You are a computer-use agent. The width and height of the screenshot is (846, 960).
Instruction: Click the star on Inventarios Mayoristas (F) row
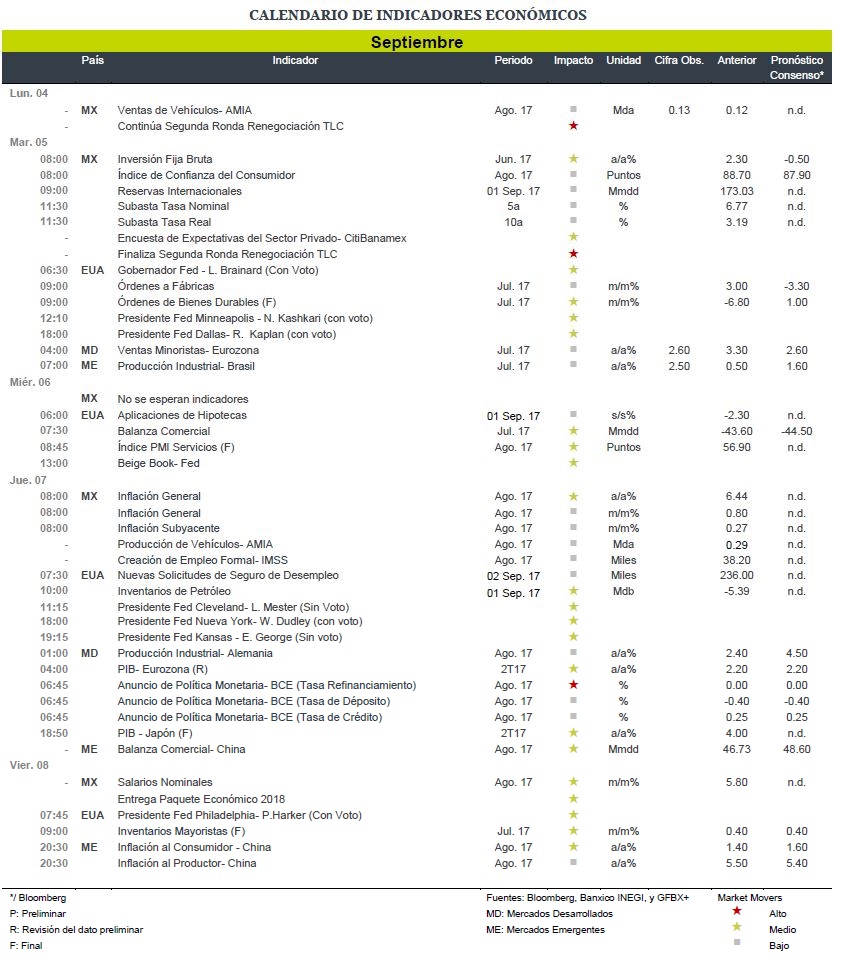coord(573,830)
